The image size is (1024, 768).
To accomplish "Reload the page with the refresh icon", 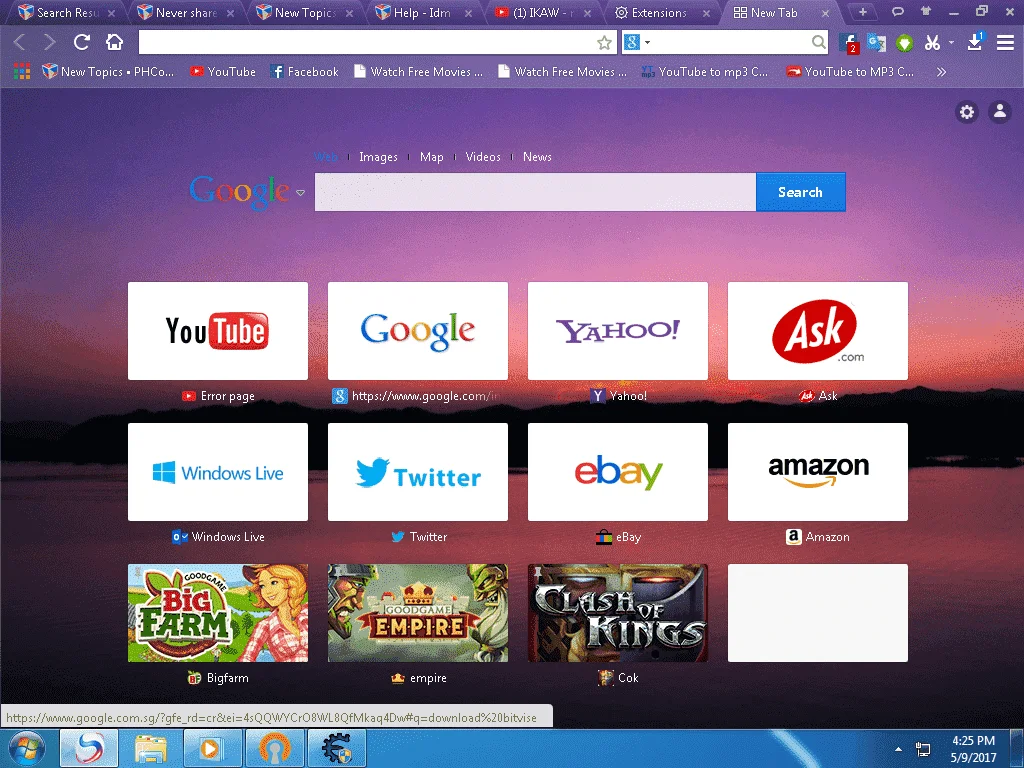I will point(82,42).
